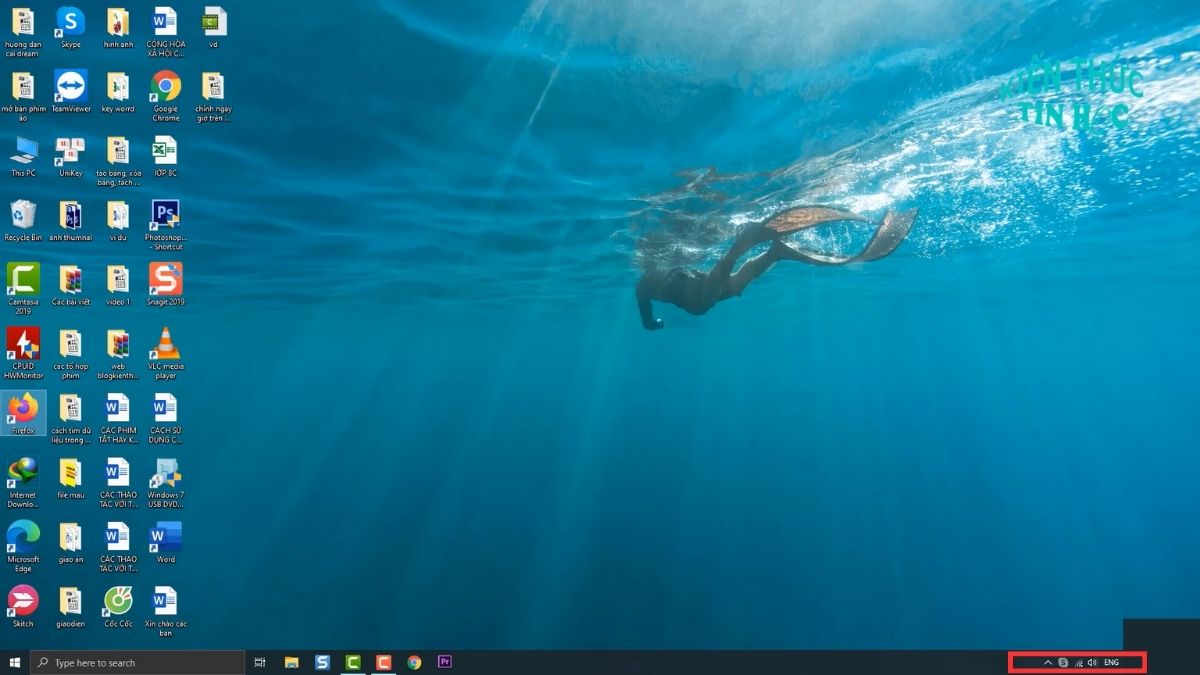
Task: Select the UniKey shortcut on desktop
Action: pyautogui.click(x=70, y=157)
